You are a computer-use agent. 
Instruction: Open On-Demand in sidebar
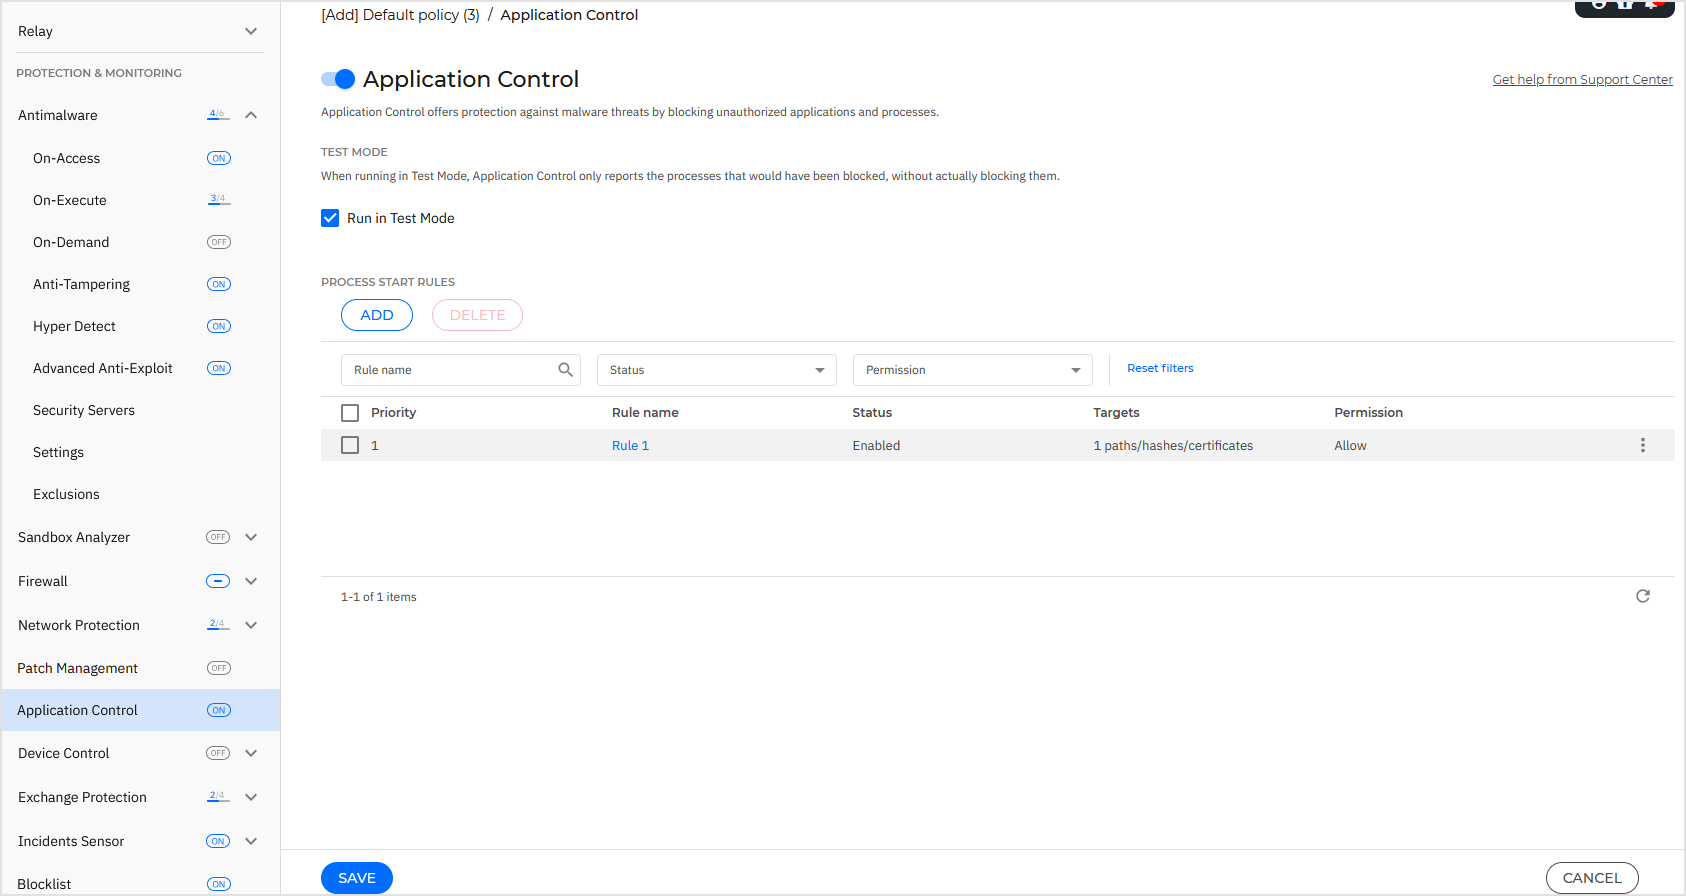point(71,242)
